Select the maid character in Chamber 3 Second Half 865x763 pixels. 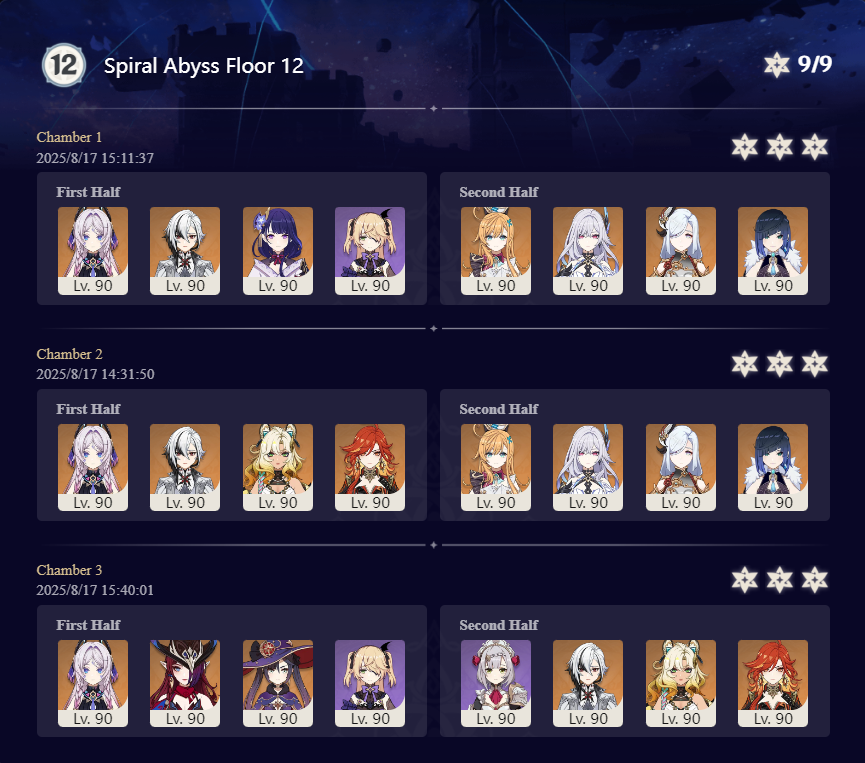(496, 683)
